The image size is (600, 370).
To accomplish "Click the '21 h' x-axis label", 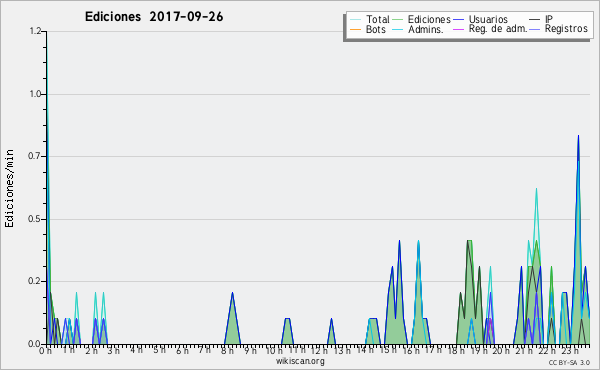I will [x=524, y=350].
